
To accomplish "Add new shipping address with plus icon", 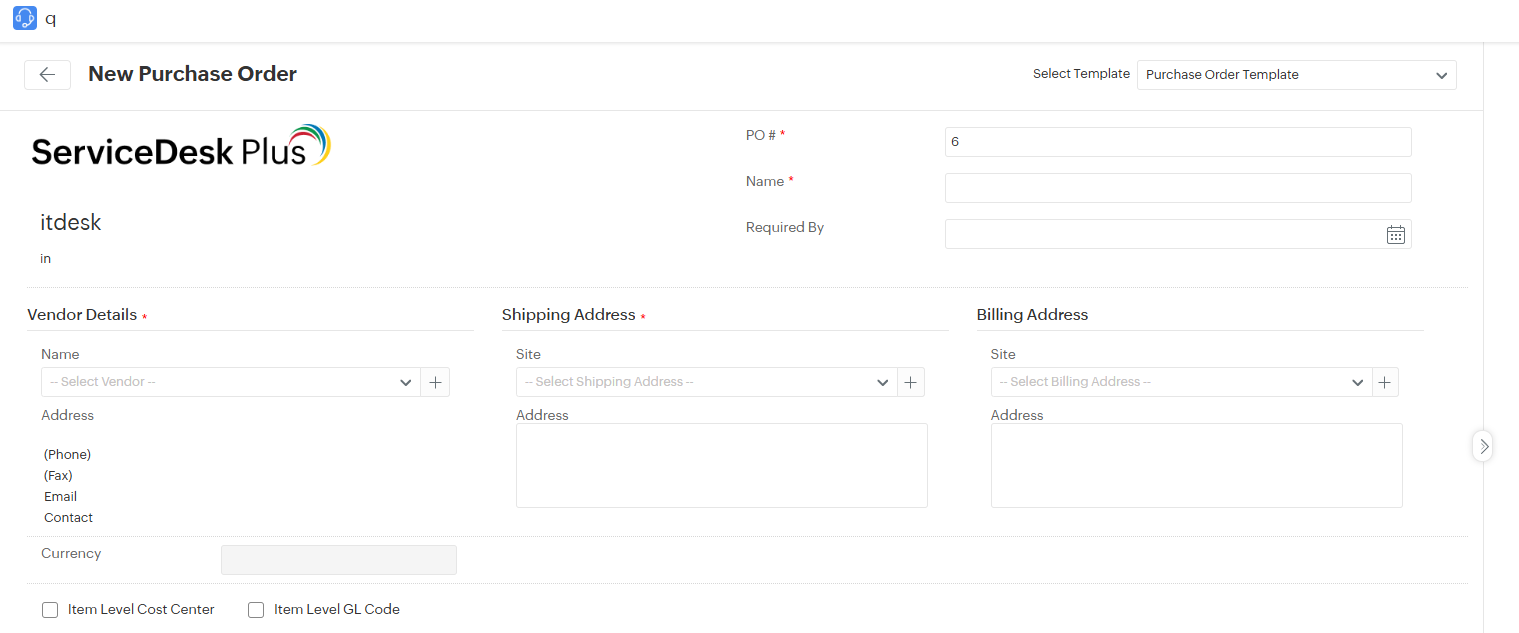I will point(910,382).
